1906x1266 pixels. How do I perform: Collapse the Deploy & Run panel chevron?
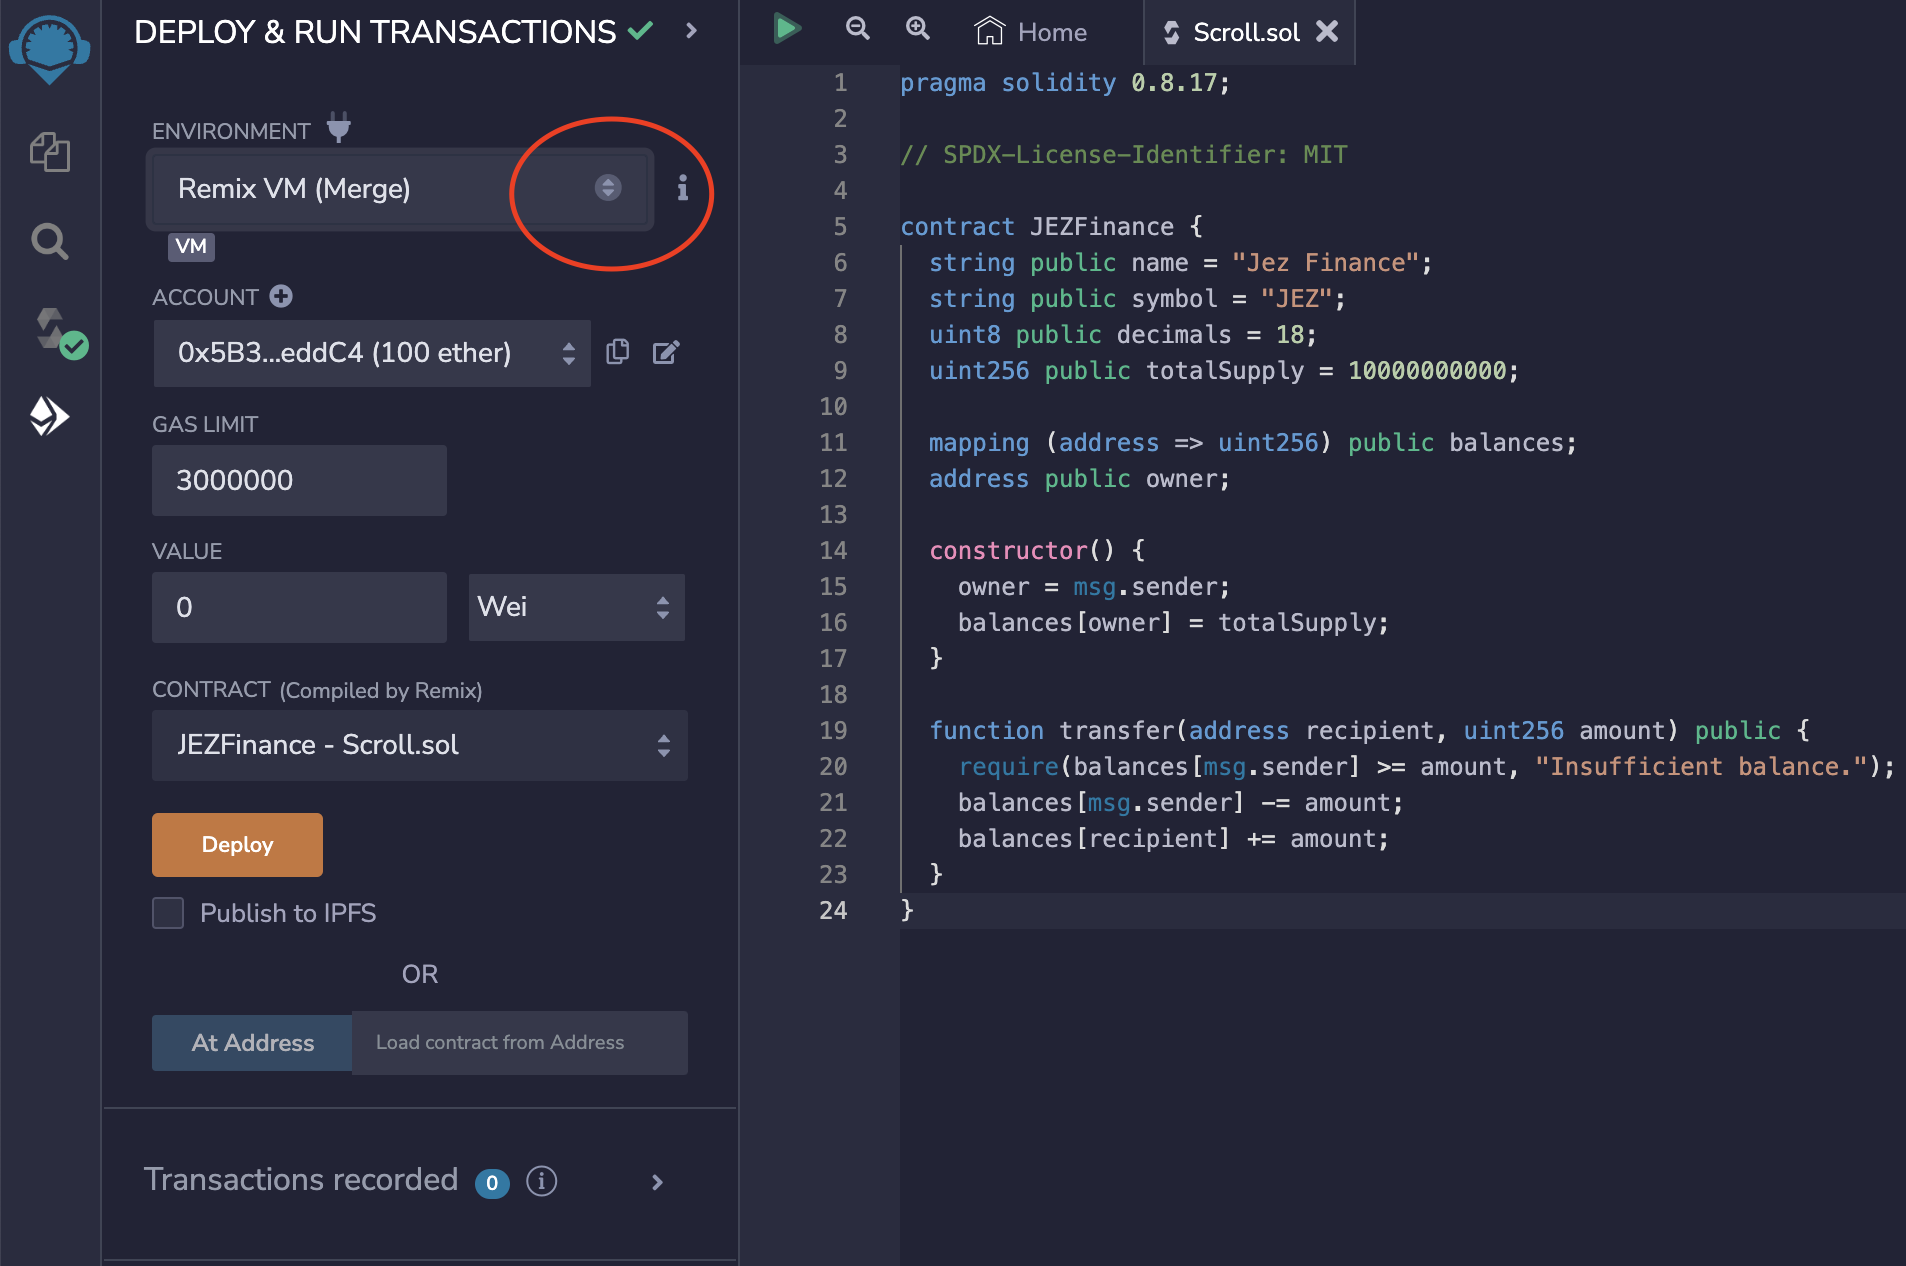point(691,31)
